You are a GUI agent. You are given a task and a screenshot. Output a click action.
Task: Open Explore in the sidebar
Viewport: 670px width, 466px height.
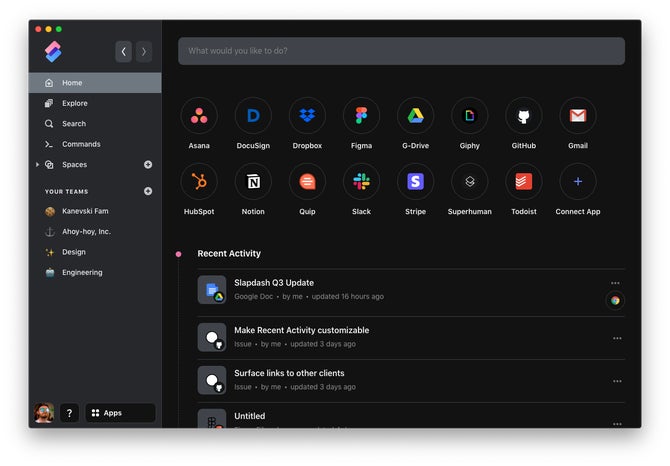[x=95, y=103]
